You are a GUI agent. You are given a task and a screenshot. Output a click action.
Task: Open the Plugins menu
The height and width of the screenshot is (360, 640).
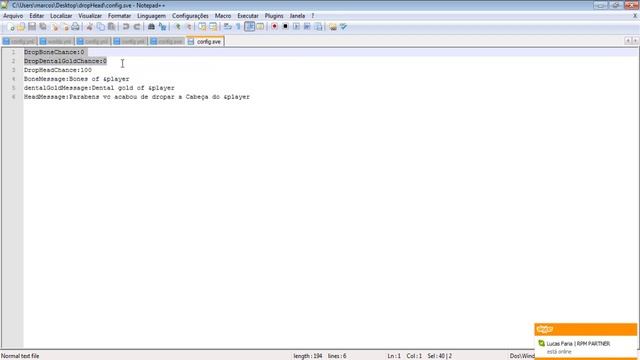(x=274, y=16)
